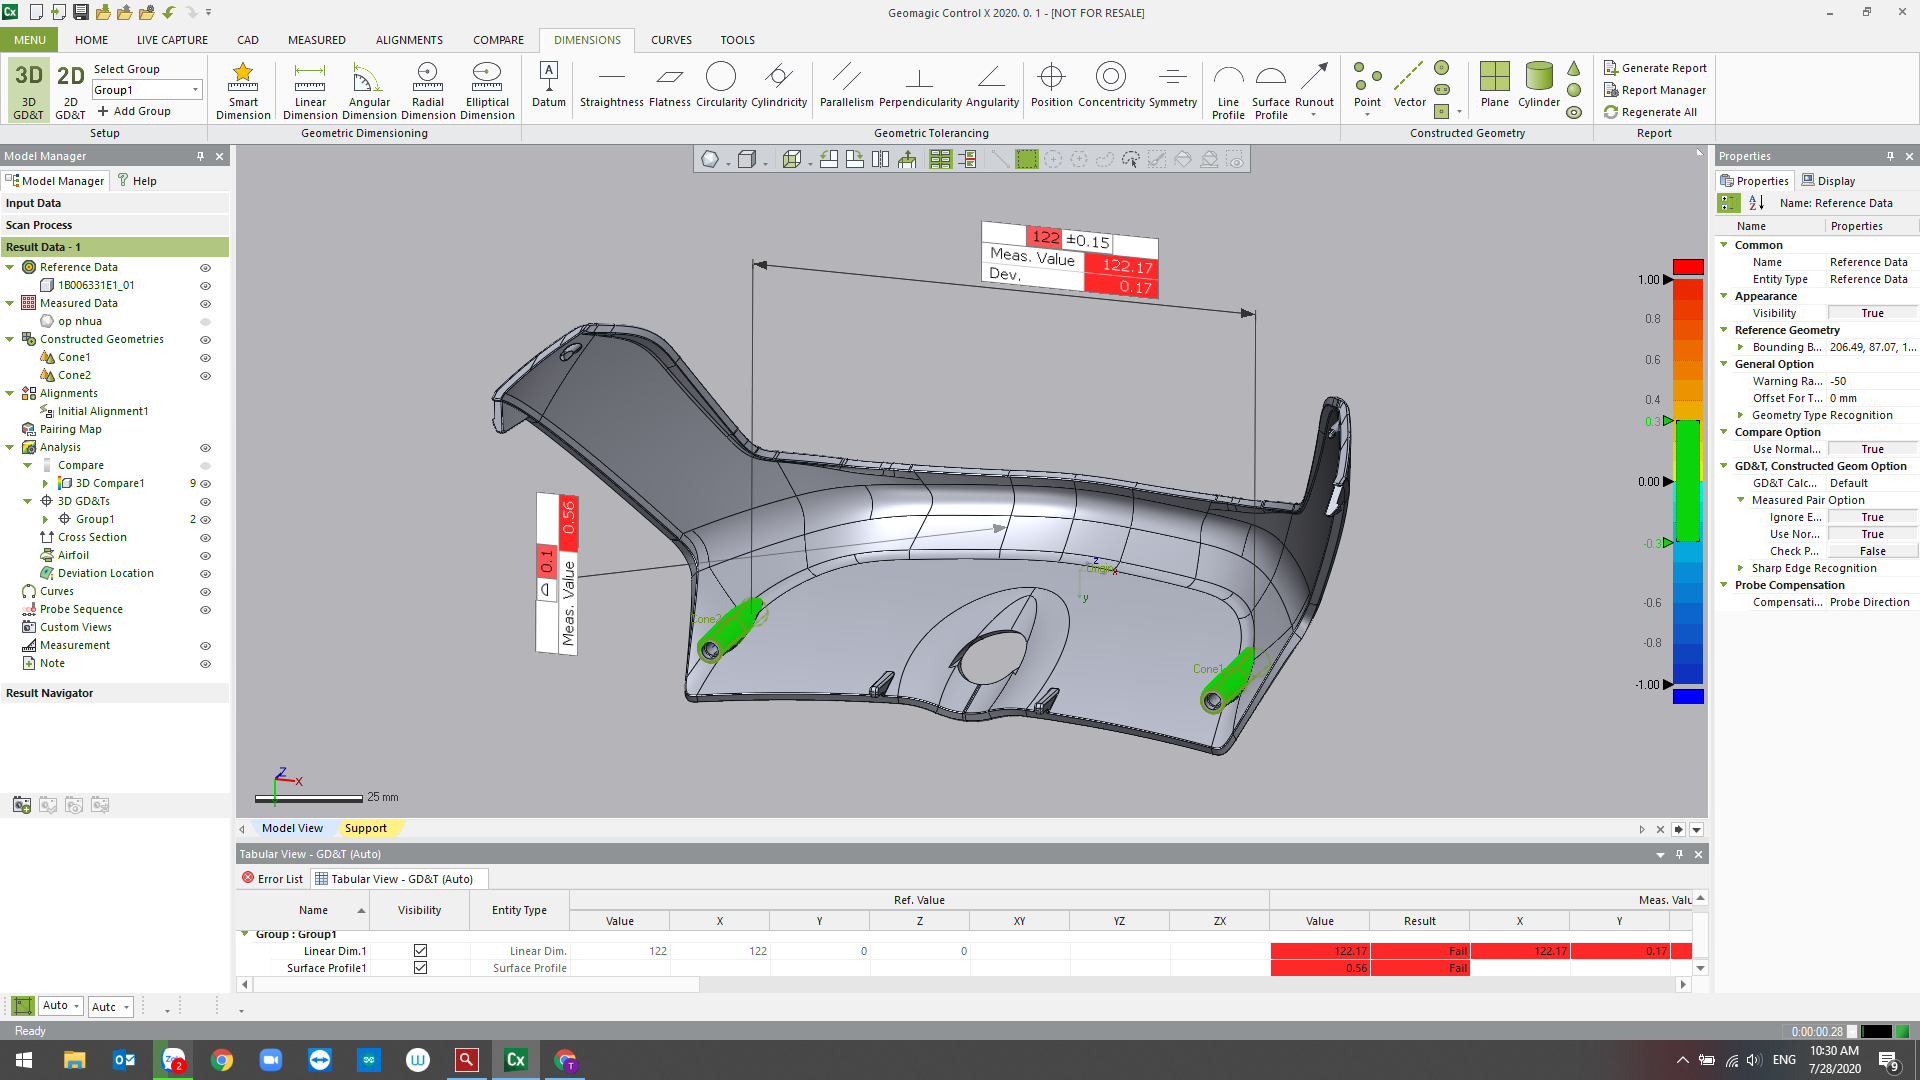1920x1080 pixels.
Task: Apply the Straightness tolerance tool
Action: (612, 84)
